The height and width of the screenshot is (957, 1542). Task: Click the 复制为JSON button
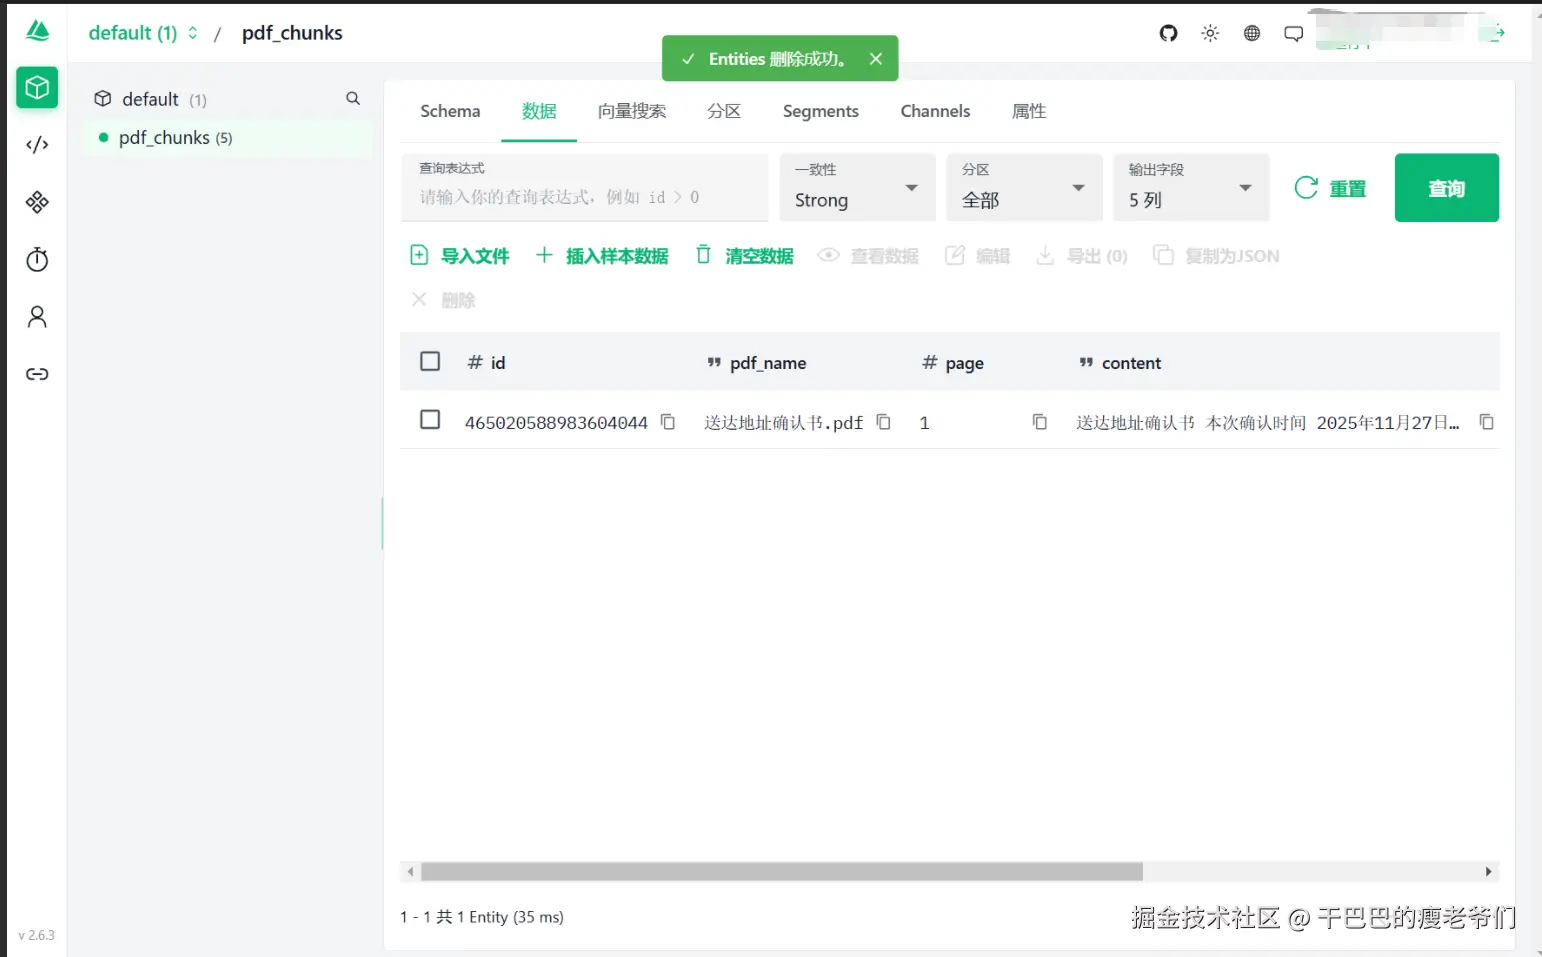click(x=1216, y=256)
